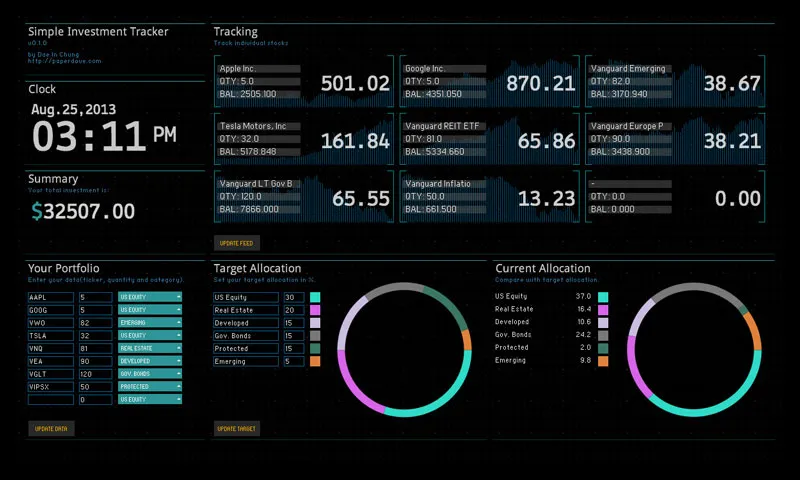Click the 37.0 US Equity current value

583,296
